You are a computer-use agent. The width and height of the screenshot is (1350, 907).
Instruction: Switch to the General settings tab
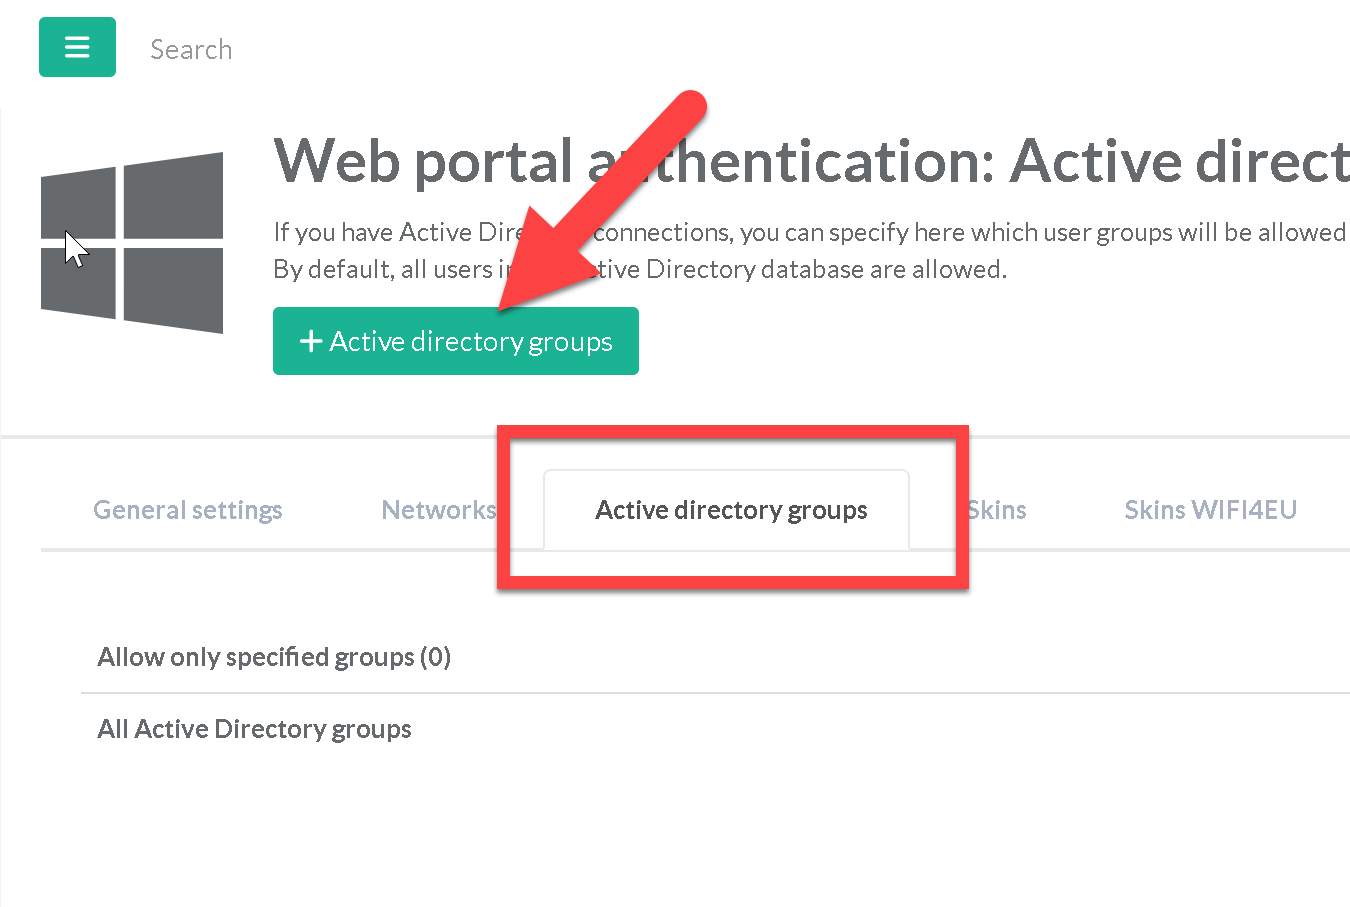pyautogui.click(x=188, y=510)
